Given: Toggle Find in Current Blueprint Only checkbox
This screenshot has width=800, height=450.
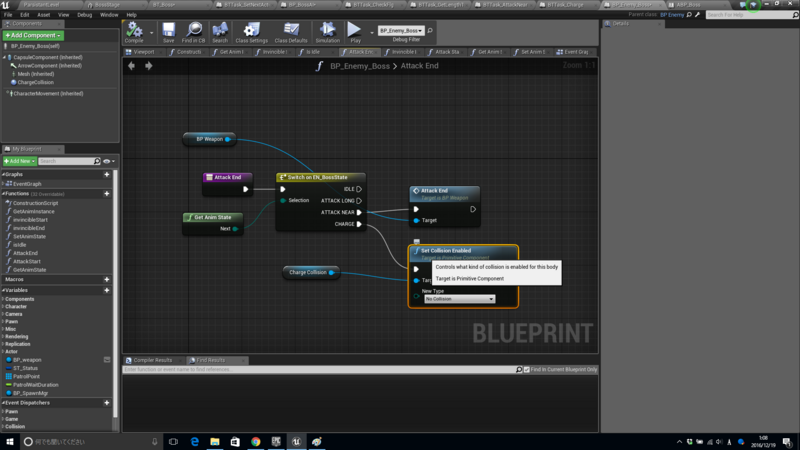Looking at the screenshot, I should pos(527,369).
